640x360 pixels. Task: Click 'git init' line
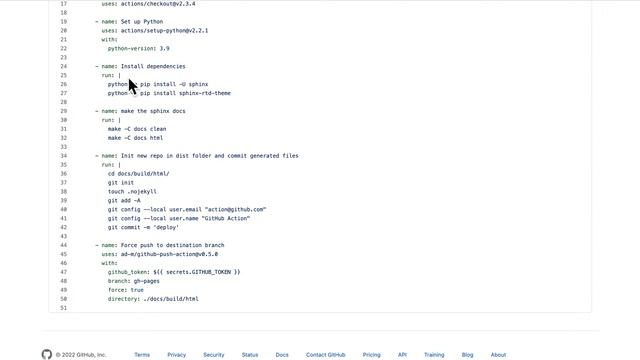121,183
